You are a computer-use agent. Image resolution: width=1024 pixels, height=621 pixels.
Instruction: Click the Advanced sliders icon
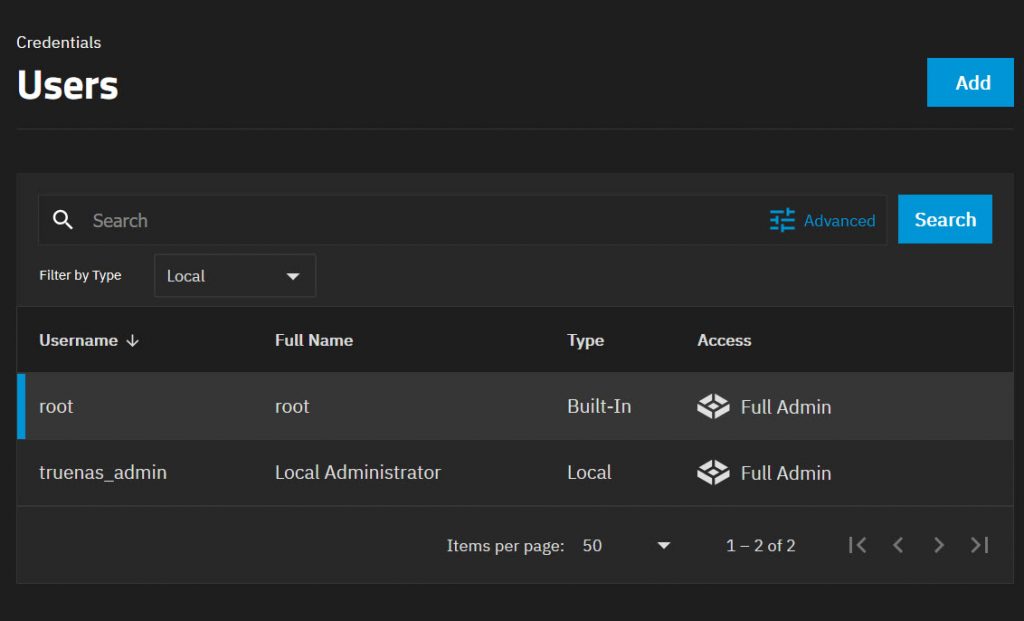click(782, 220)
